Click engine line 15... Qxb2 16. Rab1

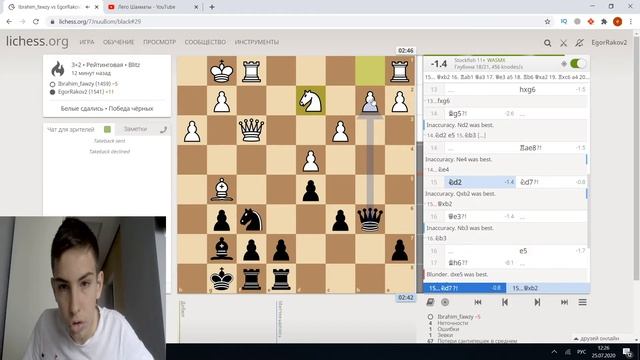[x=506, y=77]
